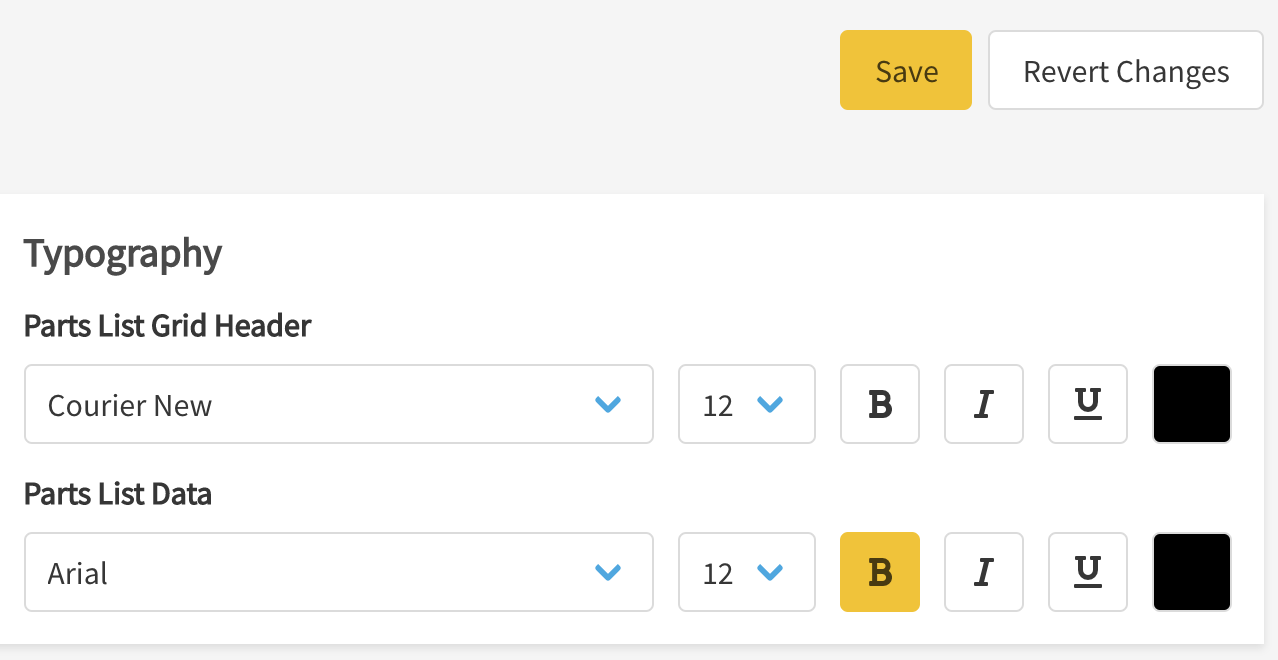
Task: Enable italic for Parts List Data
Action: coord(984,572)
